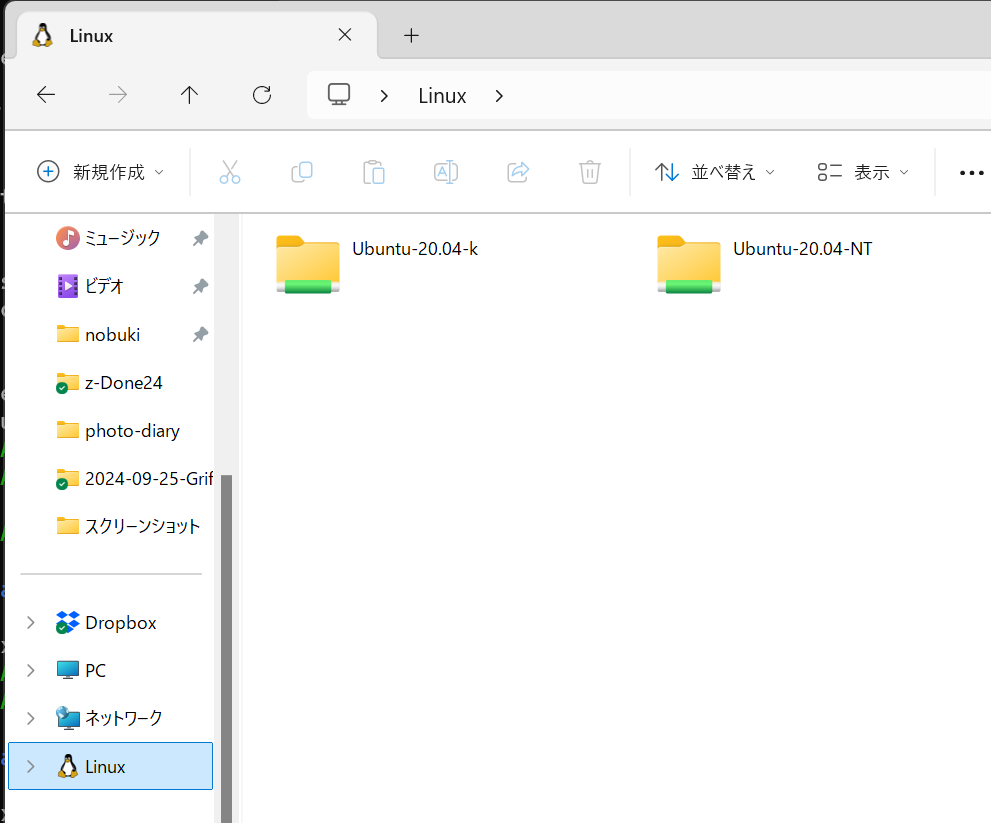991x823 pixels.
Task: Click the navigation pane scrollbar
Action: (x=226, y=648)
